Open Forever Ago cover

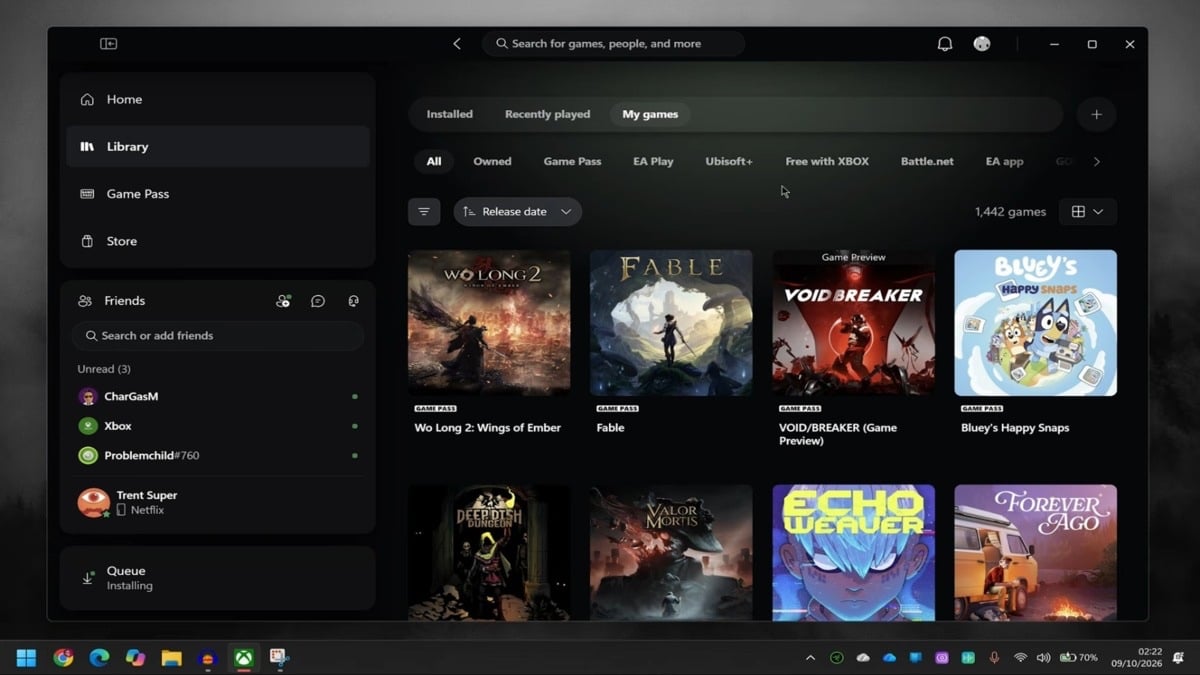tap(1035, 552)
